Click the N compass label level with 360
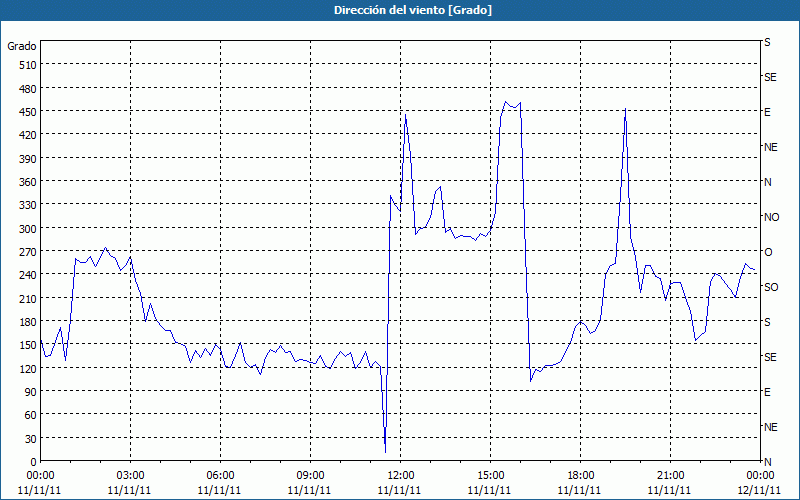 (768, 182)
